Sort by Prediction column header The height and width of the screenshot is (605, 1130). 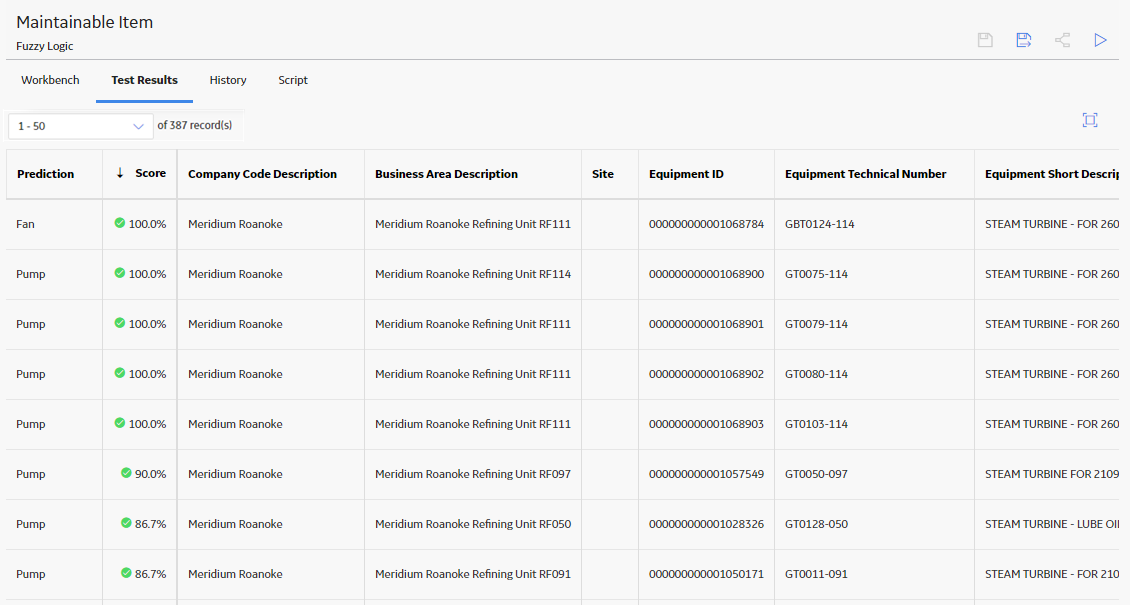pos(45,174)
